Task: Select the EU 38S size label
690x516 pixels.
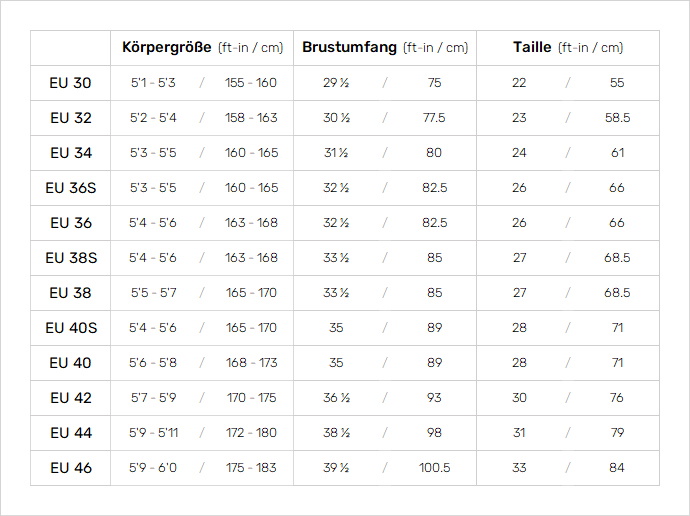Action: (70, 258)
